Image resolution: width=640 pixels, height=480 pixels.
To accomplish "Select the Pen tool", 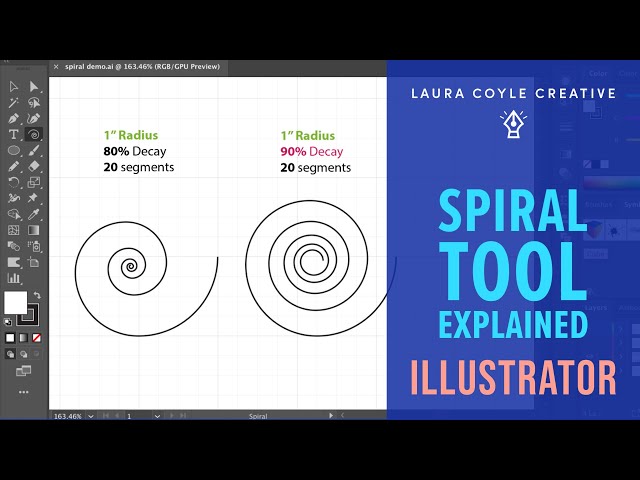I will point(13,118).
